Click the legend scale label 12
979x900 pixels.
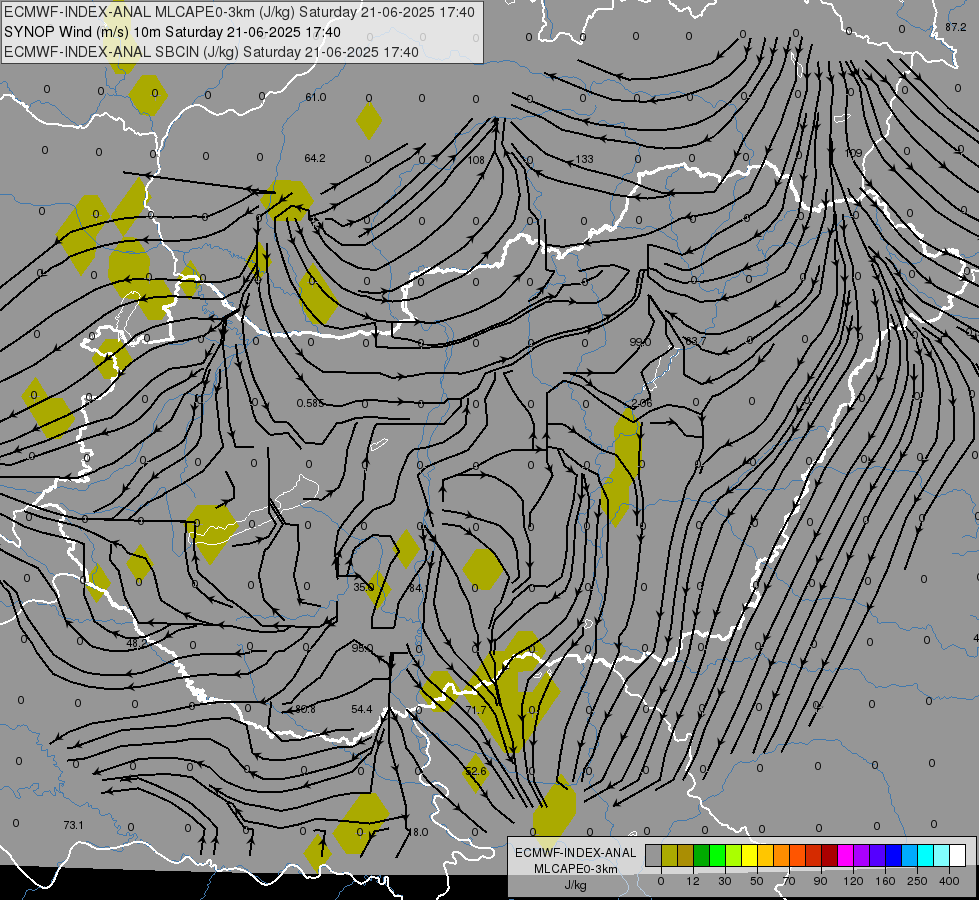(x=693, y=881)
